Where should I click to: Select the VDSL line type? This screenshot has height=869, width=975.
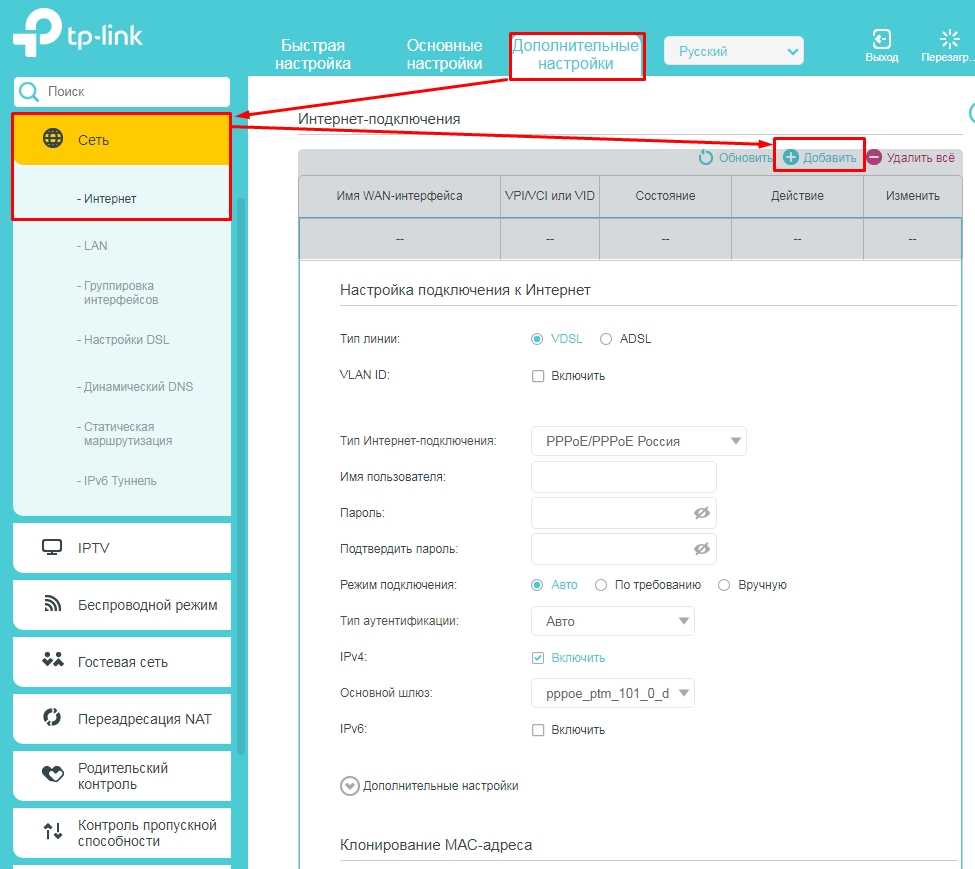(537, 339)
